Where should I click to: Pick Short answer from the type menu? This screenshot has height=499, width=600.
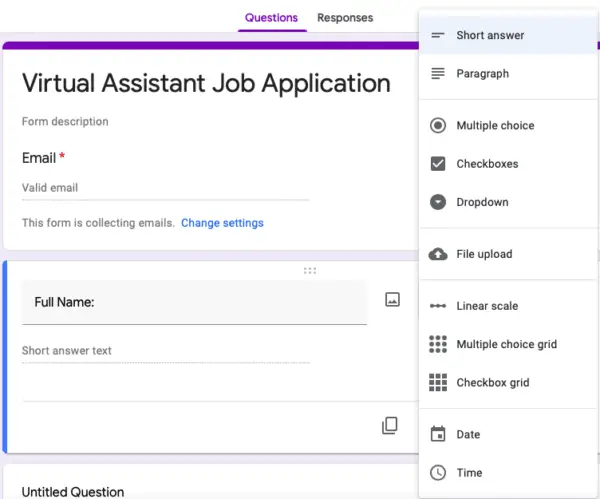click(490, 36)
